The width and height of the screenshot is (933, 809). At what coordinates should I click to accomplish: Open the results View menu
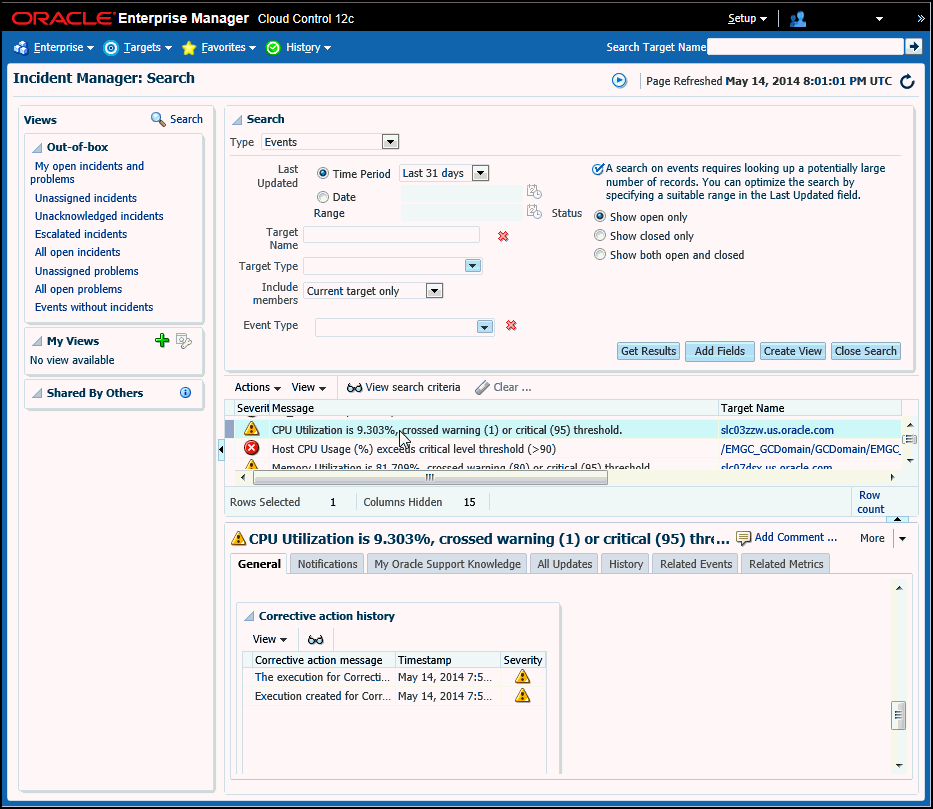pos(309,387)
